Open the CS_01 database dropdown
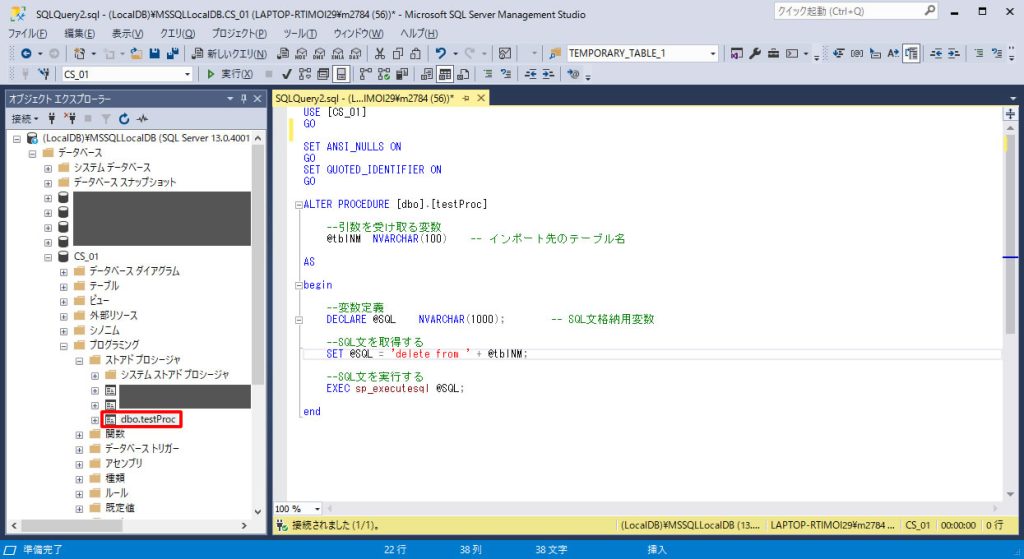Screen dimensions: 1024x559 click(187, 74)
